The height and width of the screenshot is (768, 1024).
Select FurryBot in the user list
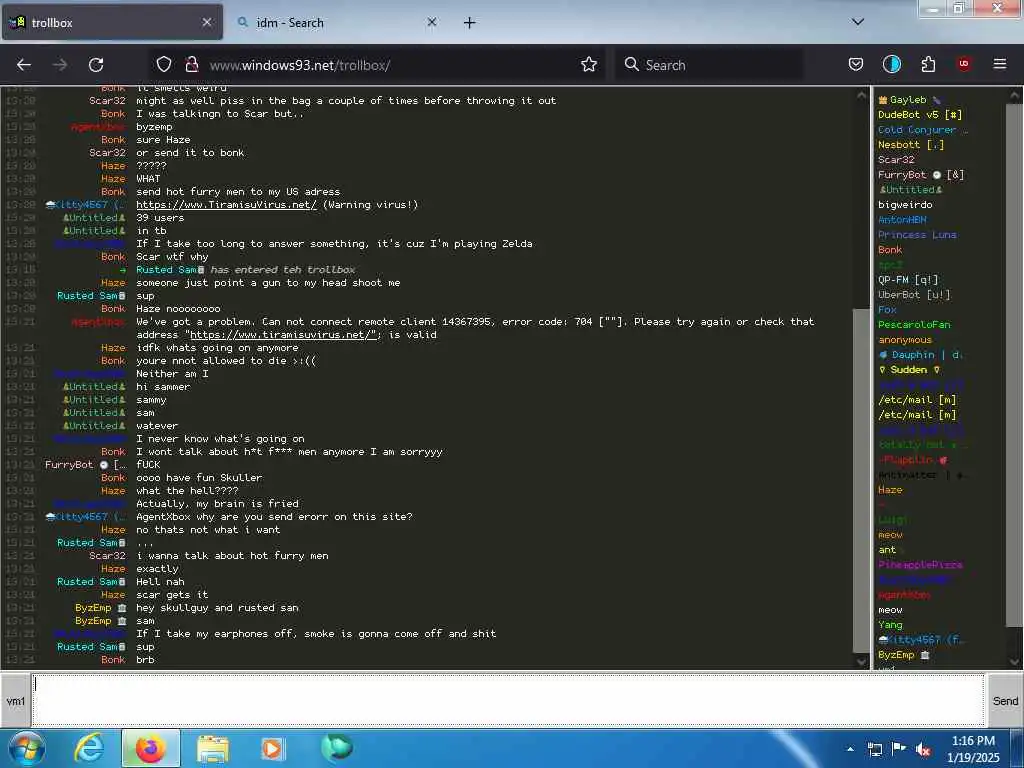[x=921, y=174]
